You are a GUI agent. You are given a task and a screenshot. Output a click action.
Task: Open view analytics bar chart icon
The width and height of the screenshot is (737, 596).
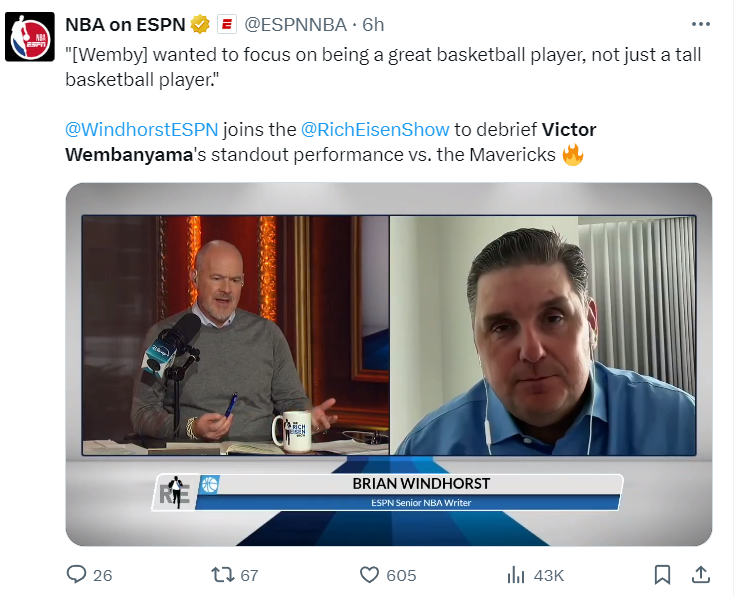click(x=516, y=575)
